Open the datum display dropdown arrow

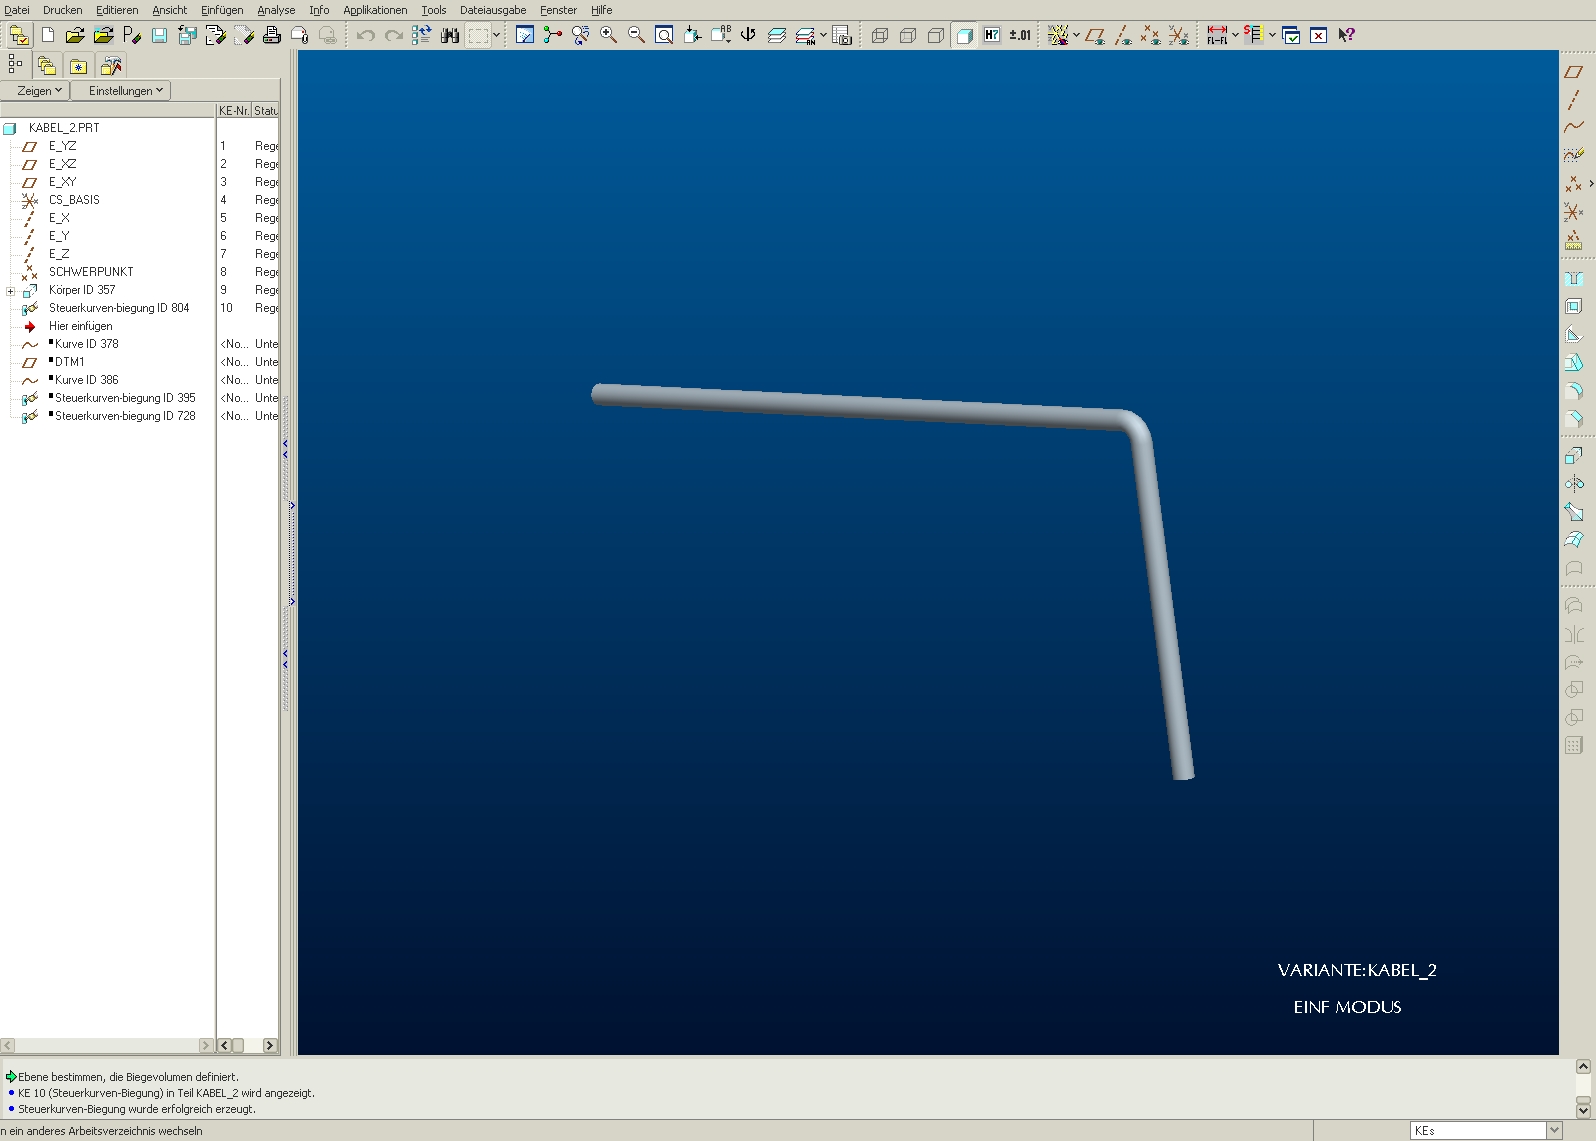coord(1076,35)
